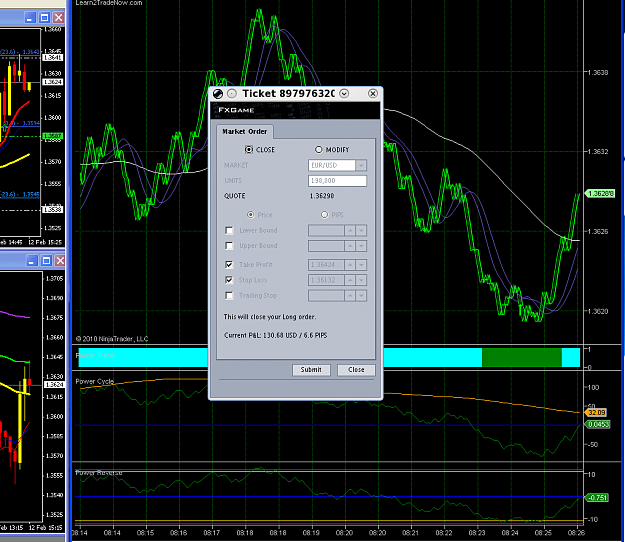Minimize the upper-left chart window
The height and width of the screenshot is (542, 625).
pyautogui.click(x=31, y=18)
